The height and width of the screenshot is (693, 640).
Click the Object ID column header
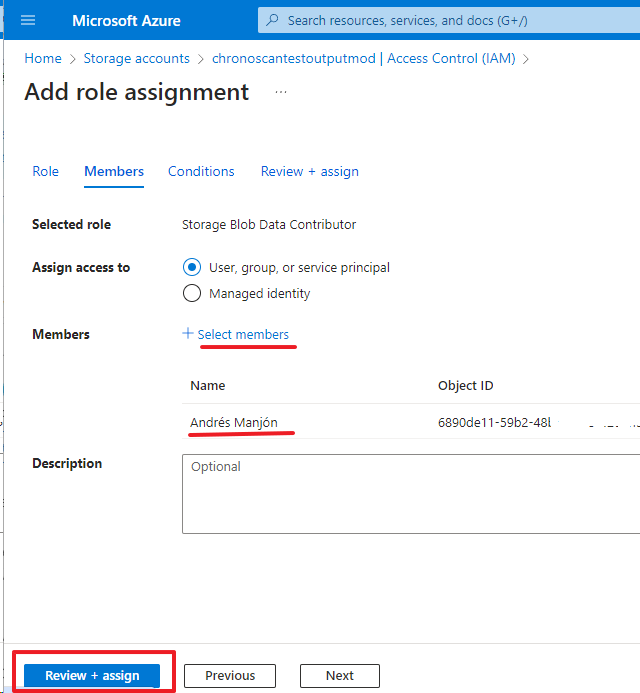[x=465, y=386]
